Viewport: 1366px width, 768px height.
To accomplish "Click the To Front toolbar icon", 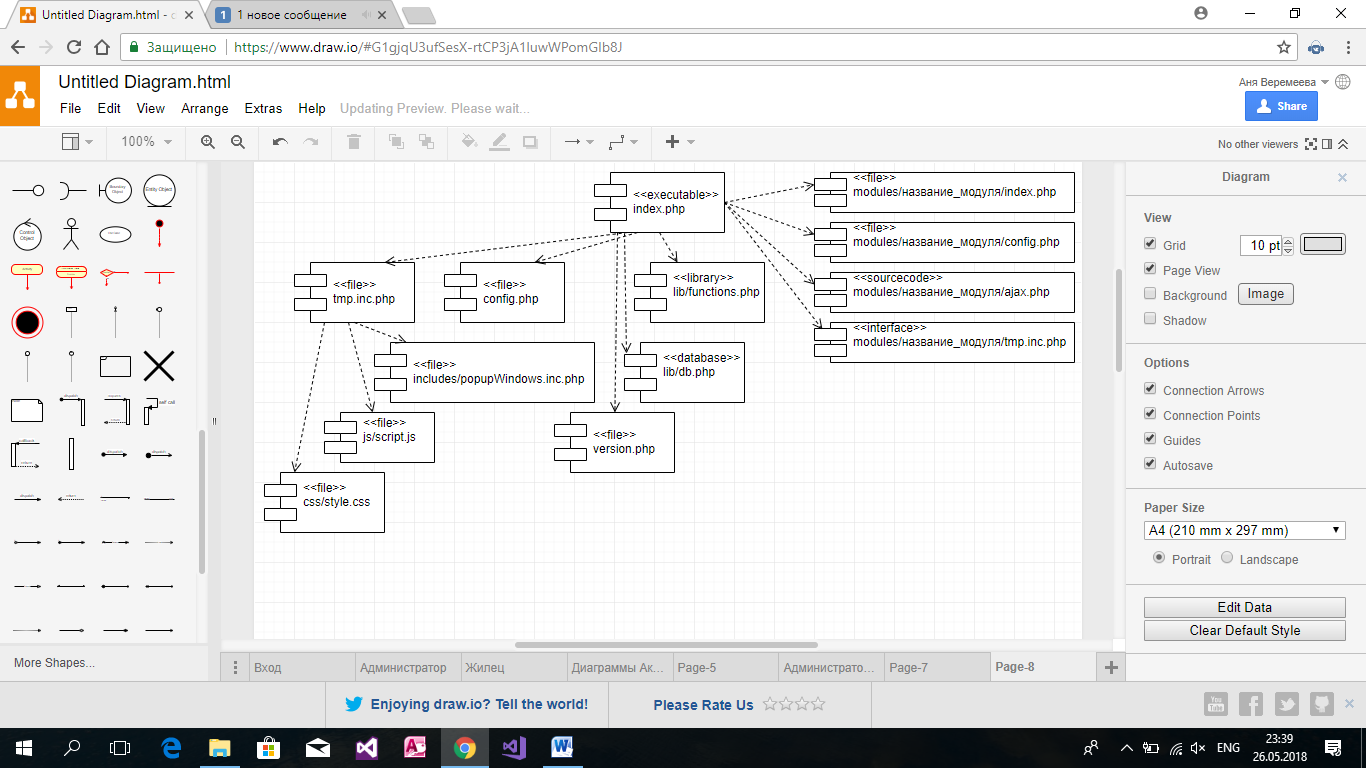I will 396,142.
